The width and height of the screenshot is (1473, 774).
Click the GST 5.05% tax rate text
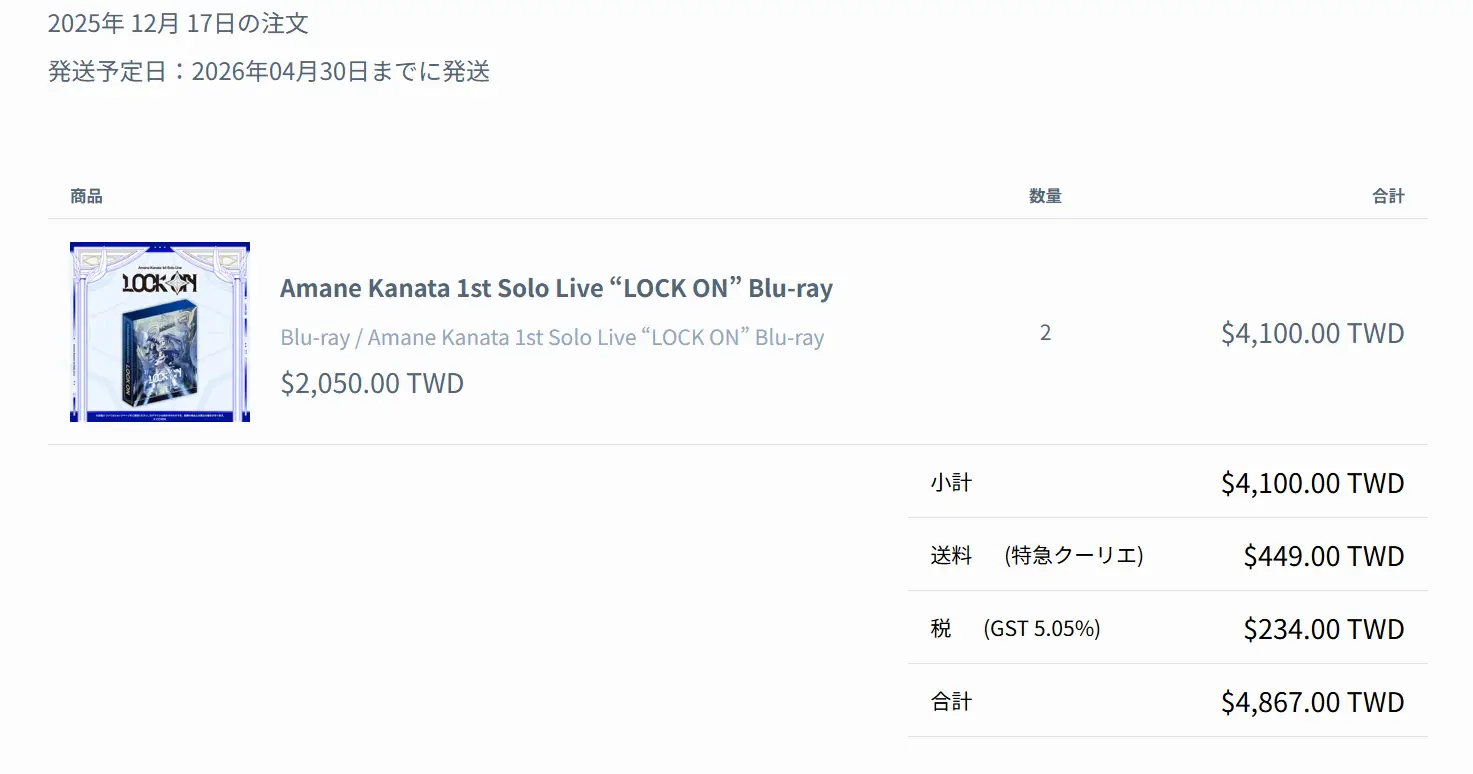point(1042,629)
